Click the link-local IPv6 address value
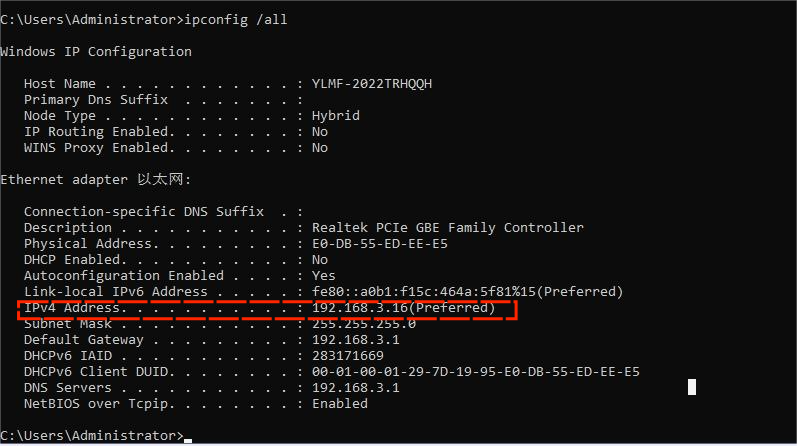 (x=468, y=291)
